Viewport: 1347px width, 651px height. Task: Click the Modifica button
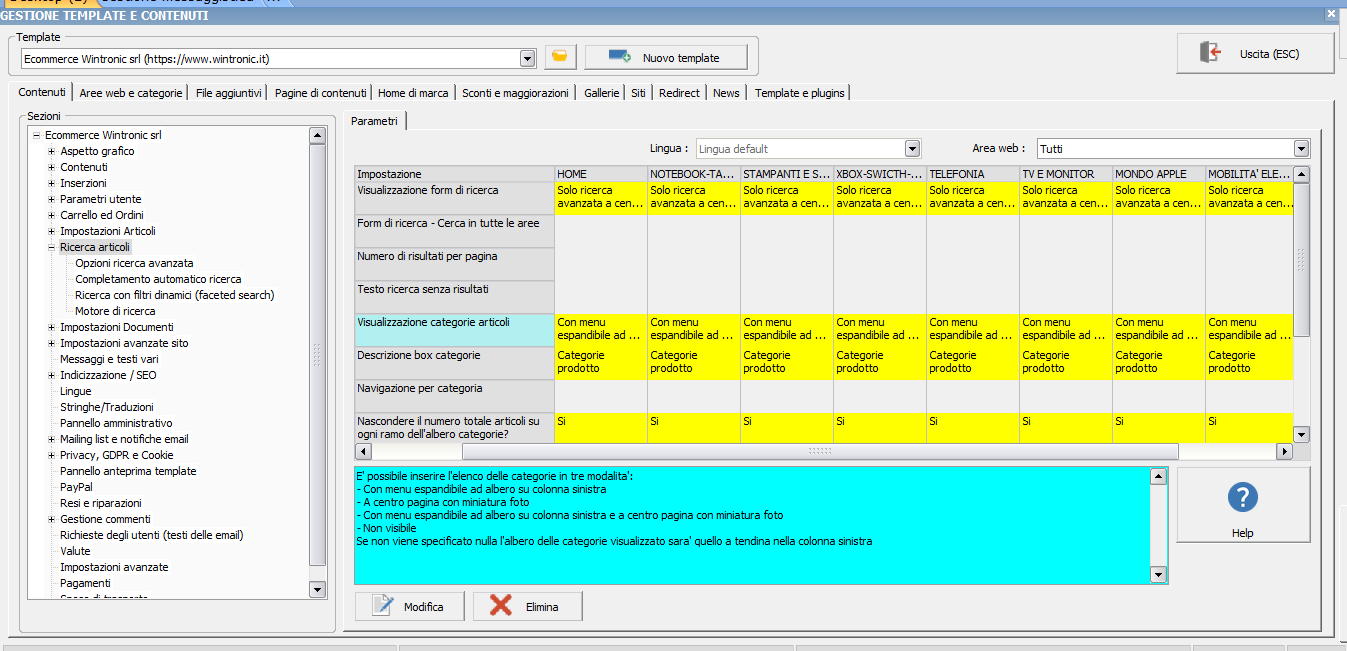click(410, 606)
